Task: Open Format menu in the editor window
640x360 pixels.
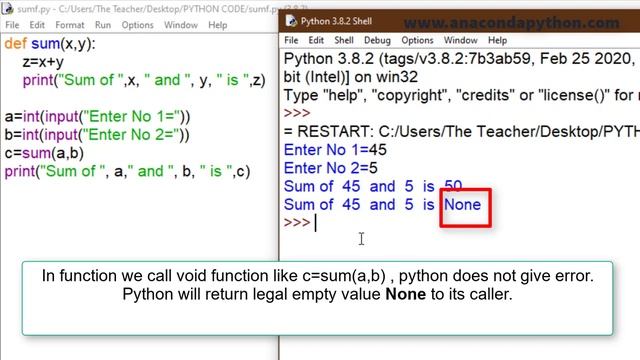Action: point(70,25)
